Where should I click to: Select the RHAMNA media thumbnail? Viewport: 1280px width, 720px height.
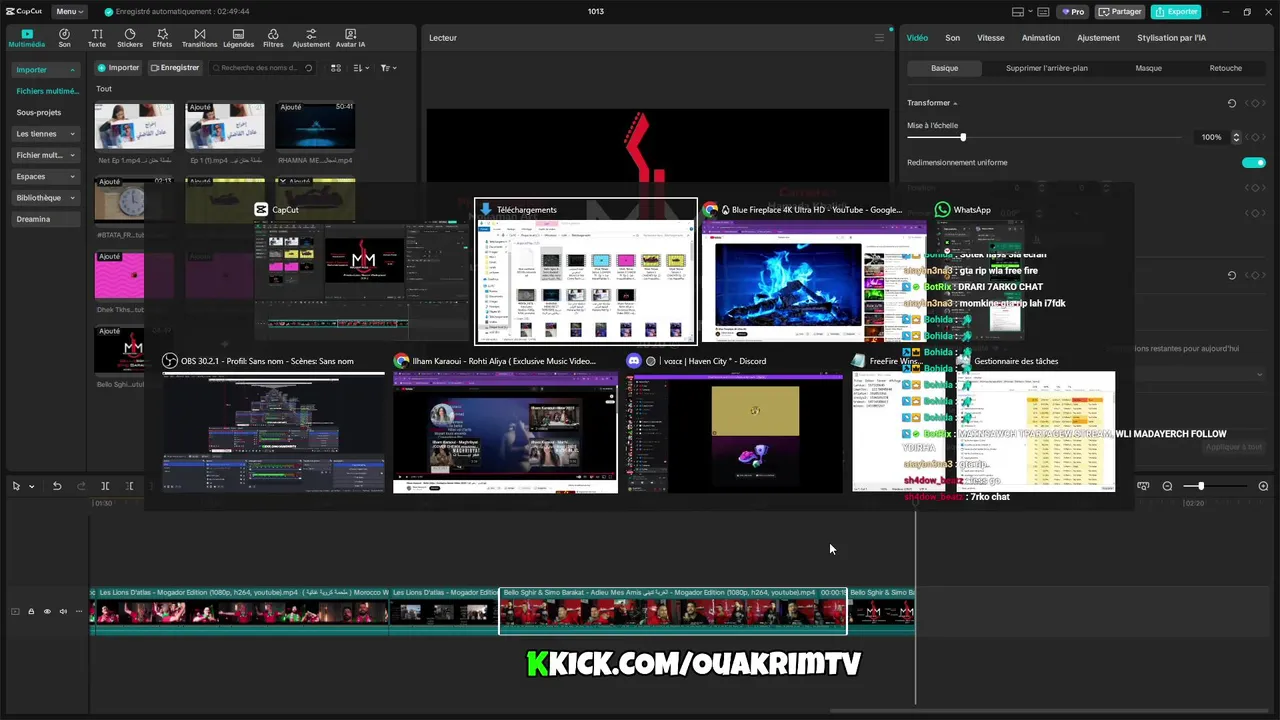tap(315, 125)
